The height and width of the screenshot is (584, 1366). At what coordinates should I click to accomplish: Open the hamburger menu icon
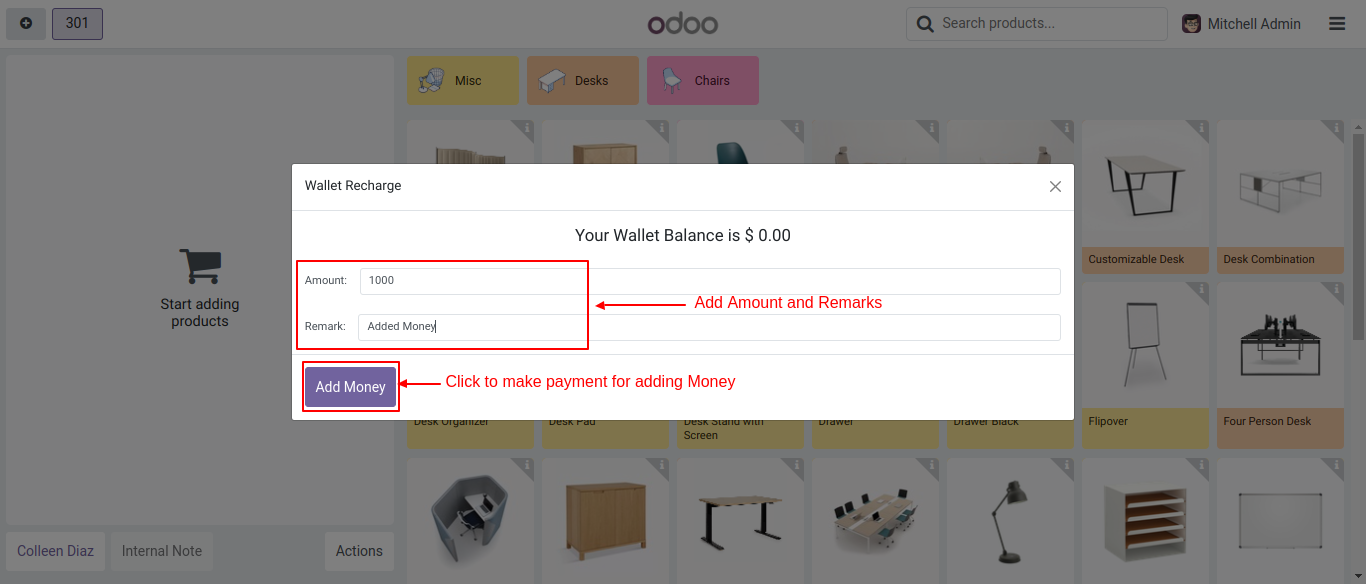pyautogui.click(x=1337, y=24)
